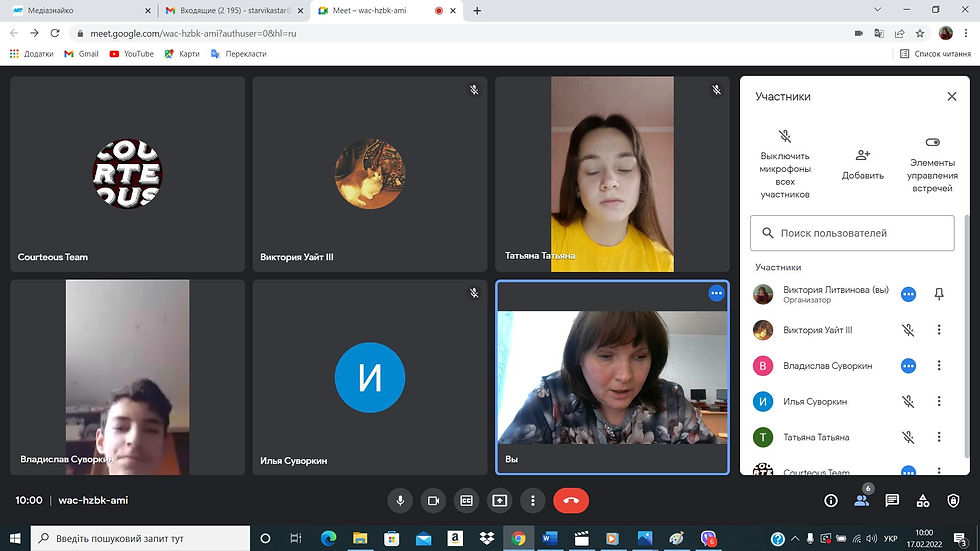The height and width of the screenshot is (551, 980).
Task: Leave the call with the red hang-up button
Action: [571, 500]
